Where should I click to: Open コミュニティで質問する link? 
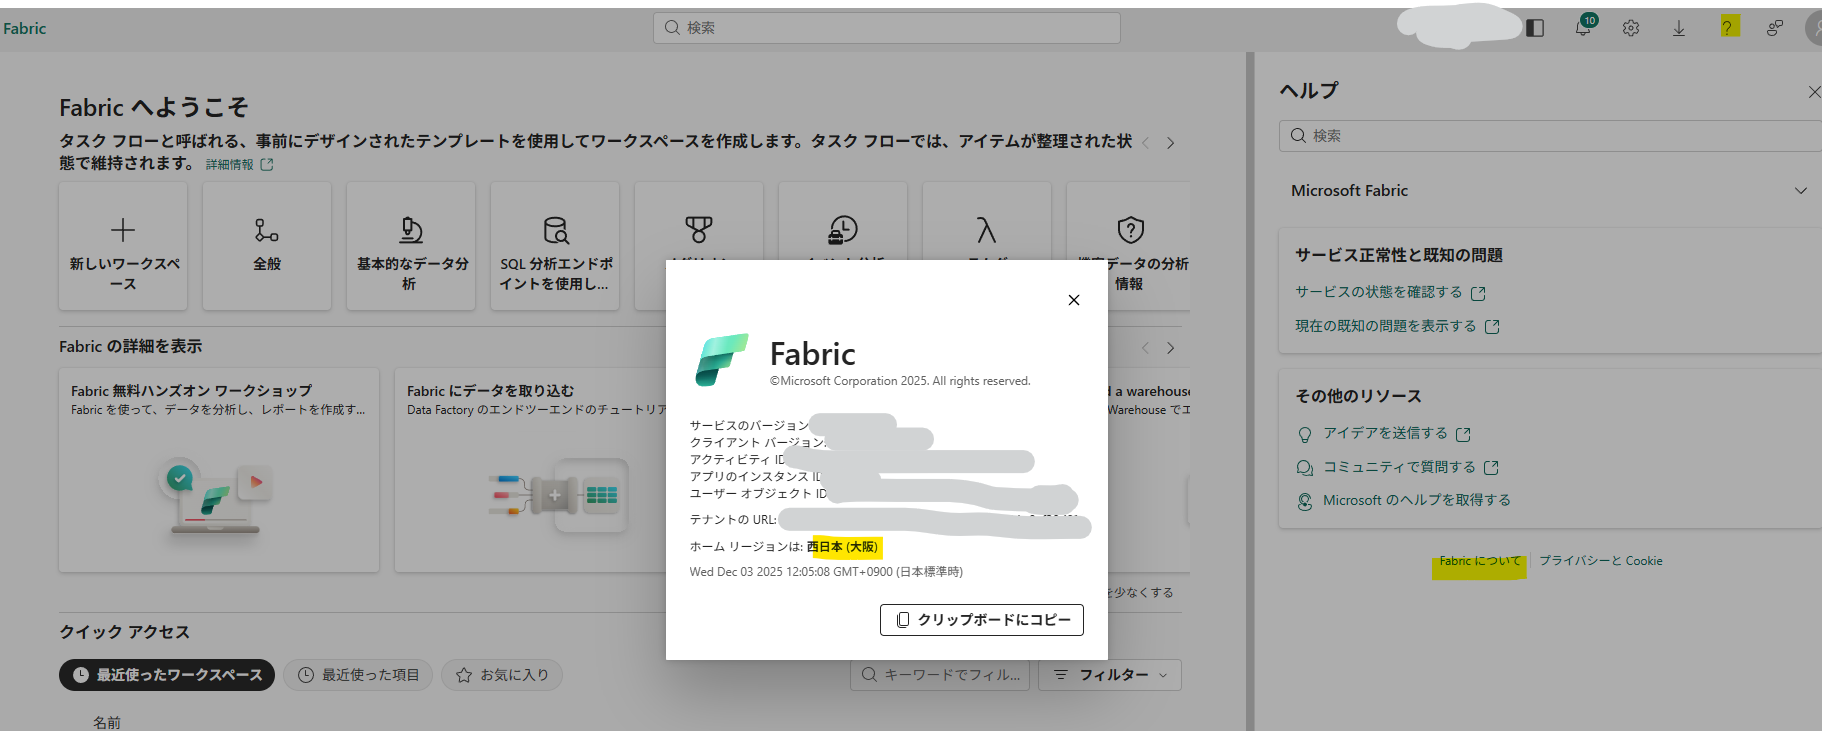1410,467
